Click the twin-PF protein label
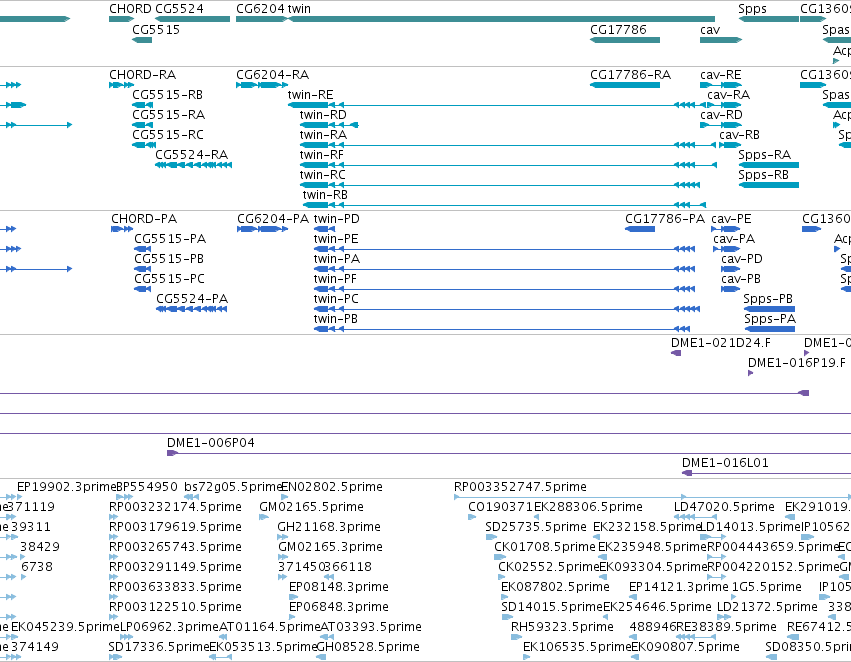This screenshot has width=851, height=662. pyautogui.click(x=335, y=279)
